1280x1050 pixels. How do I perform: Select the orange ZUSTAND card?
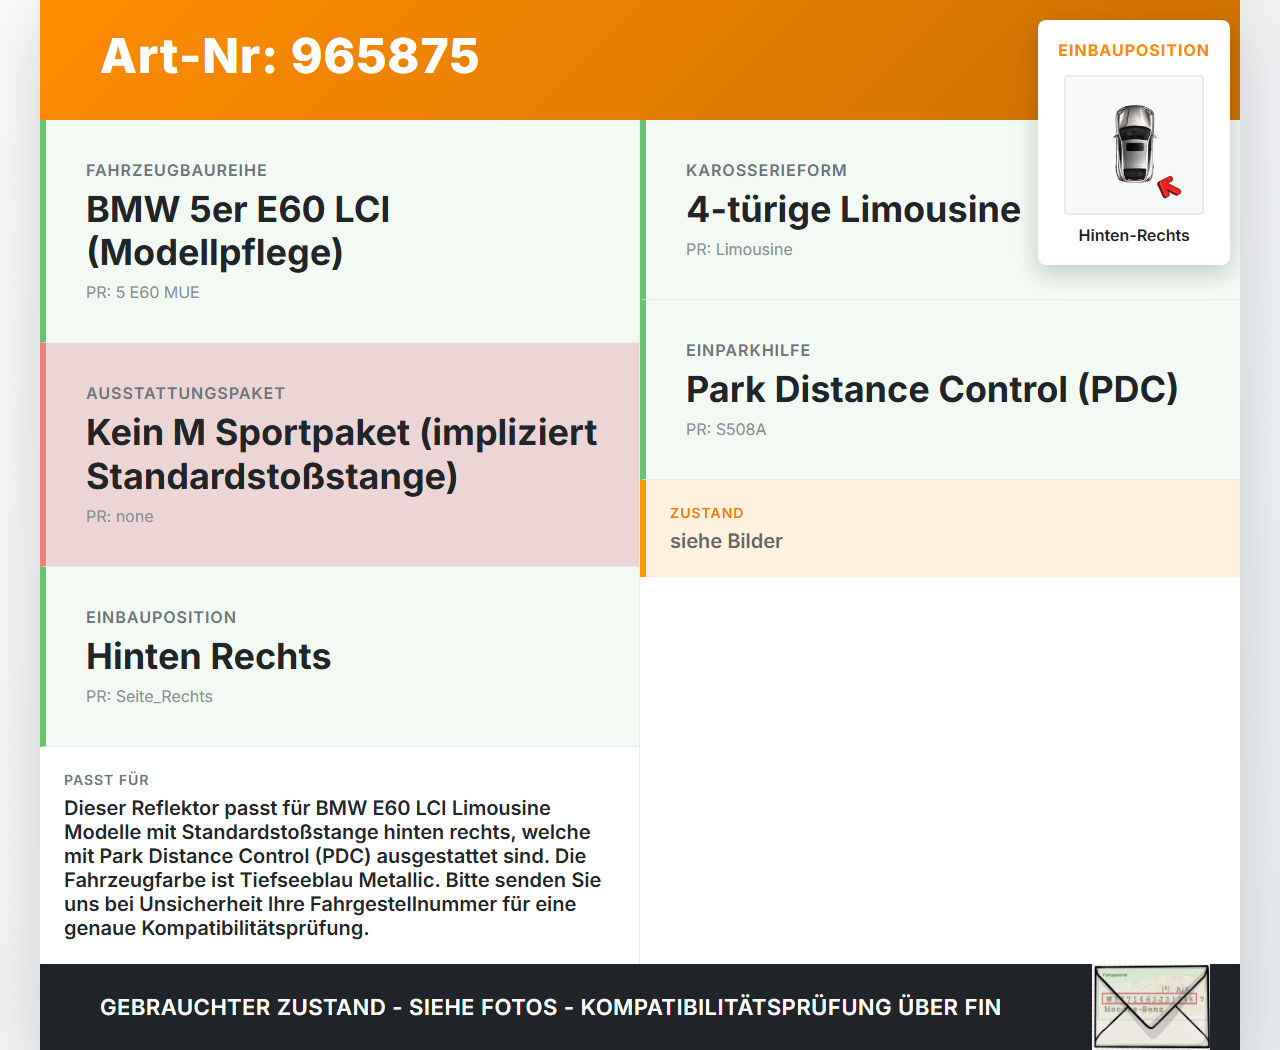941,528
